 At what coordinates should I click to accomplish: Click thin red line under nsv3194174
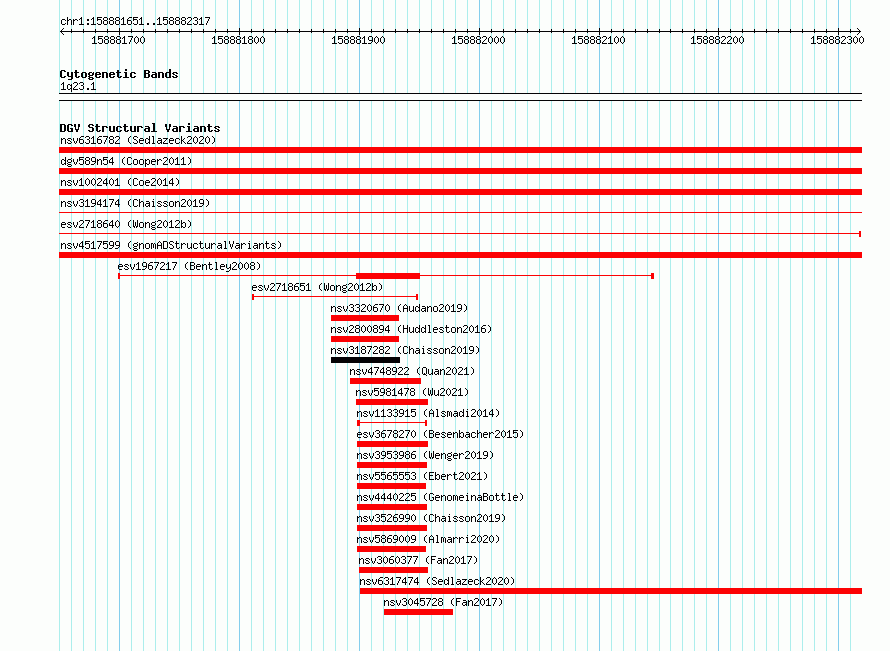coord(460,213)
